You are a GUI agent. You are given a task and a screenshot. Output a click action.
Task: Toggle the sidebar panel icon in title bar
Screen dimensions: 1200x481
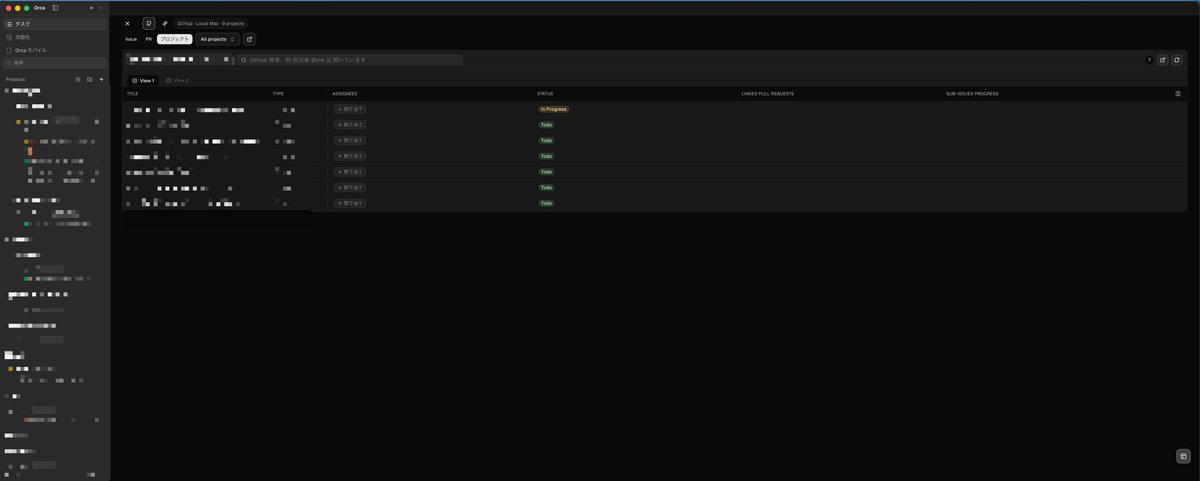(x=55, y=7)
